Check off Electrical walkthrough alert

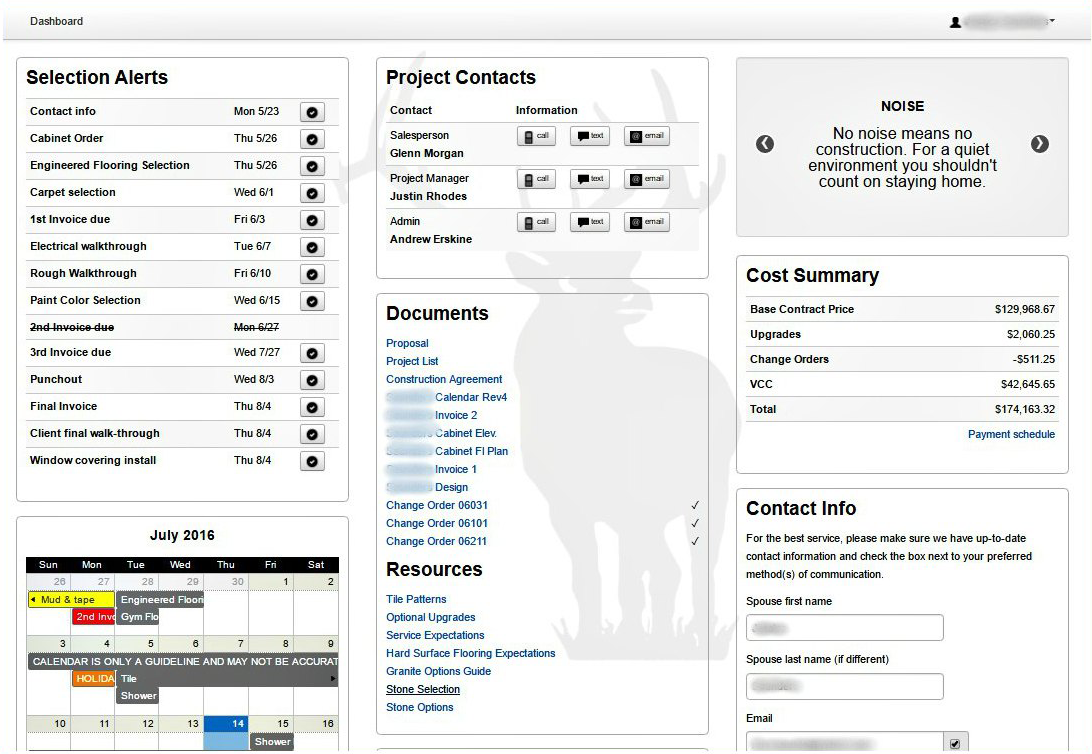(312, 247)
